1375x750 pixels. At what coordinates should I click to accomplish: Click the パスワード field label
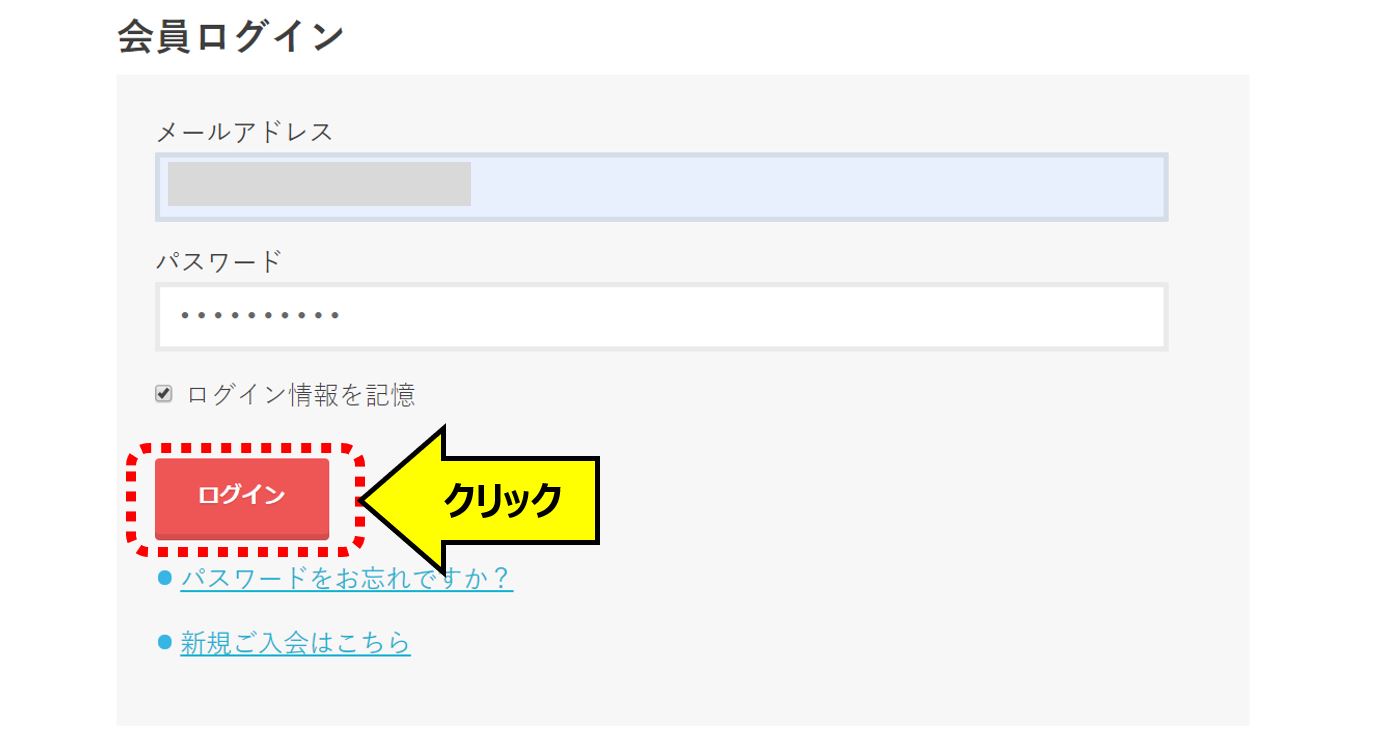219,262
